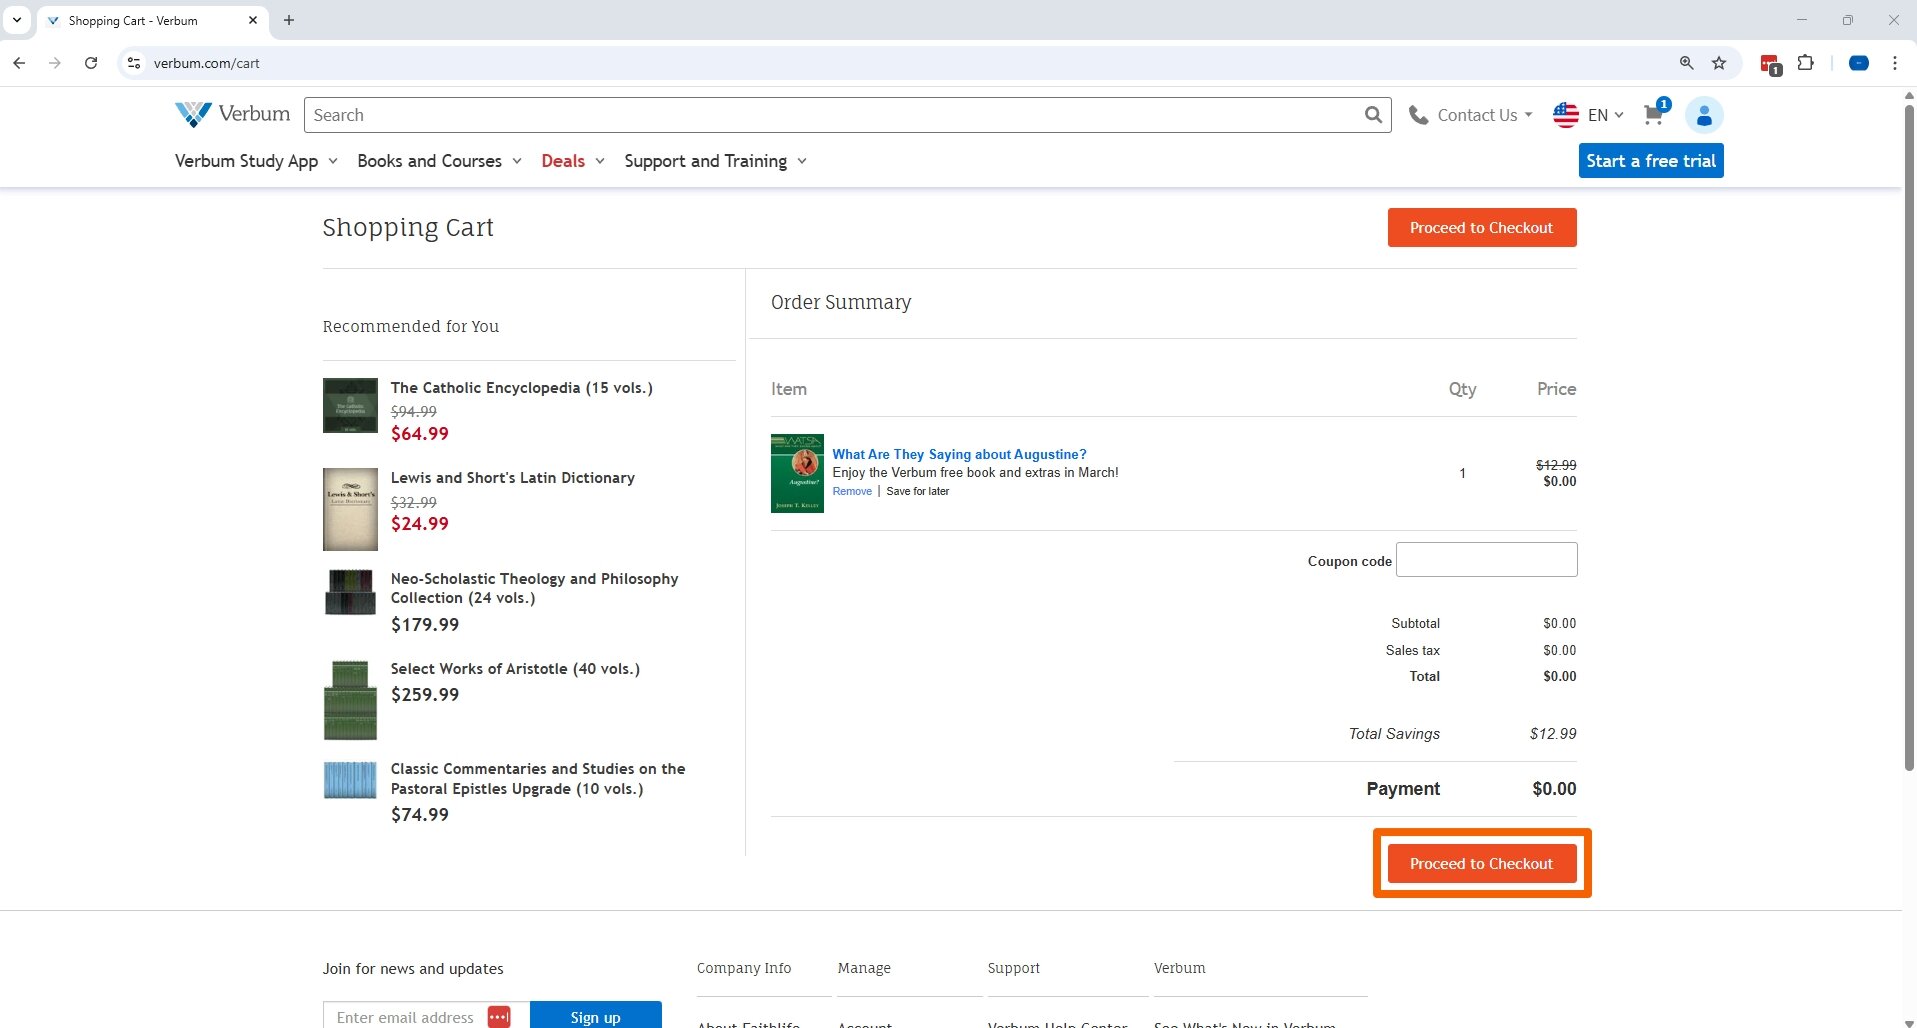Click the Support footer heading
This screenshot has width=1917, height=1028.
(x=1014, y=968)
